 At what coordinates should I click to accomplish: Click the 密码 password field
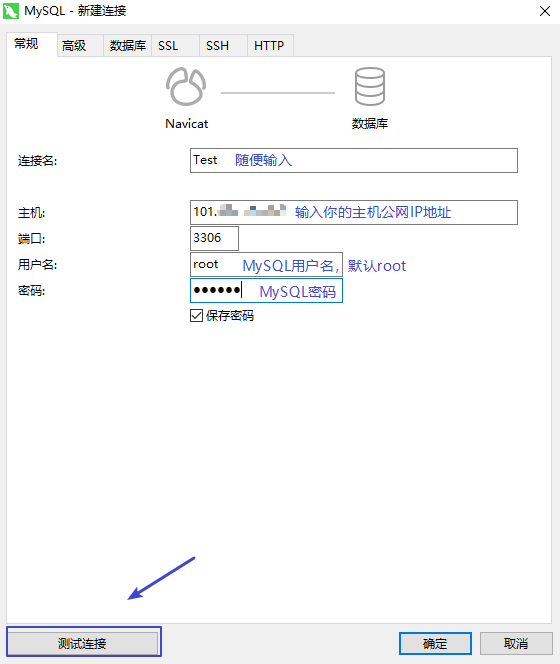[266, 290]
